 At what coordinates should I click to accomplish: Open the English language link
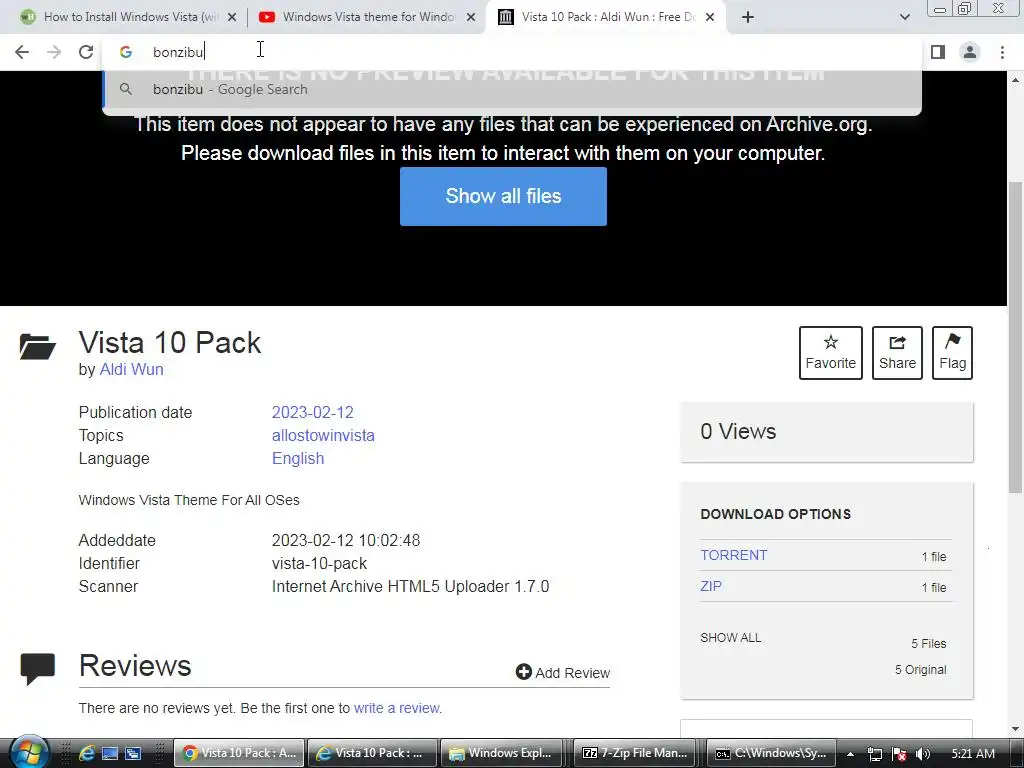298,458
